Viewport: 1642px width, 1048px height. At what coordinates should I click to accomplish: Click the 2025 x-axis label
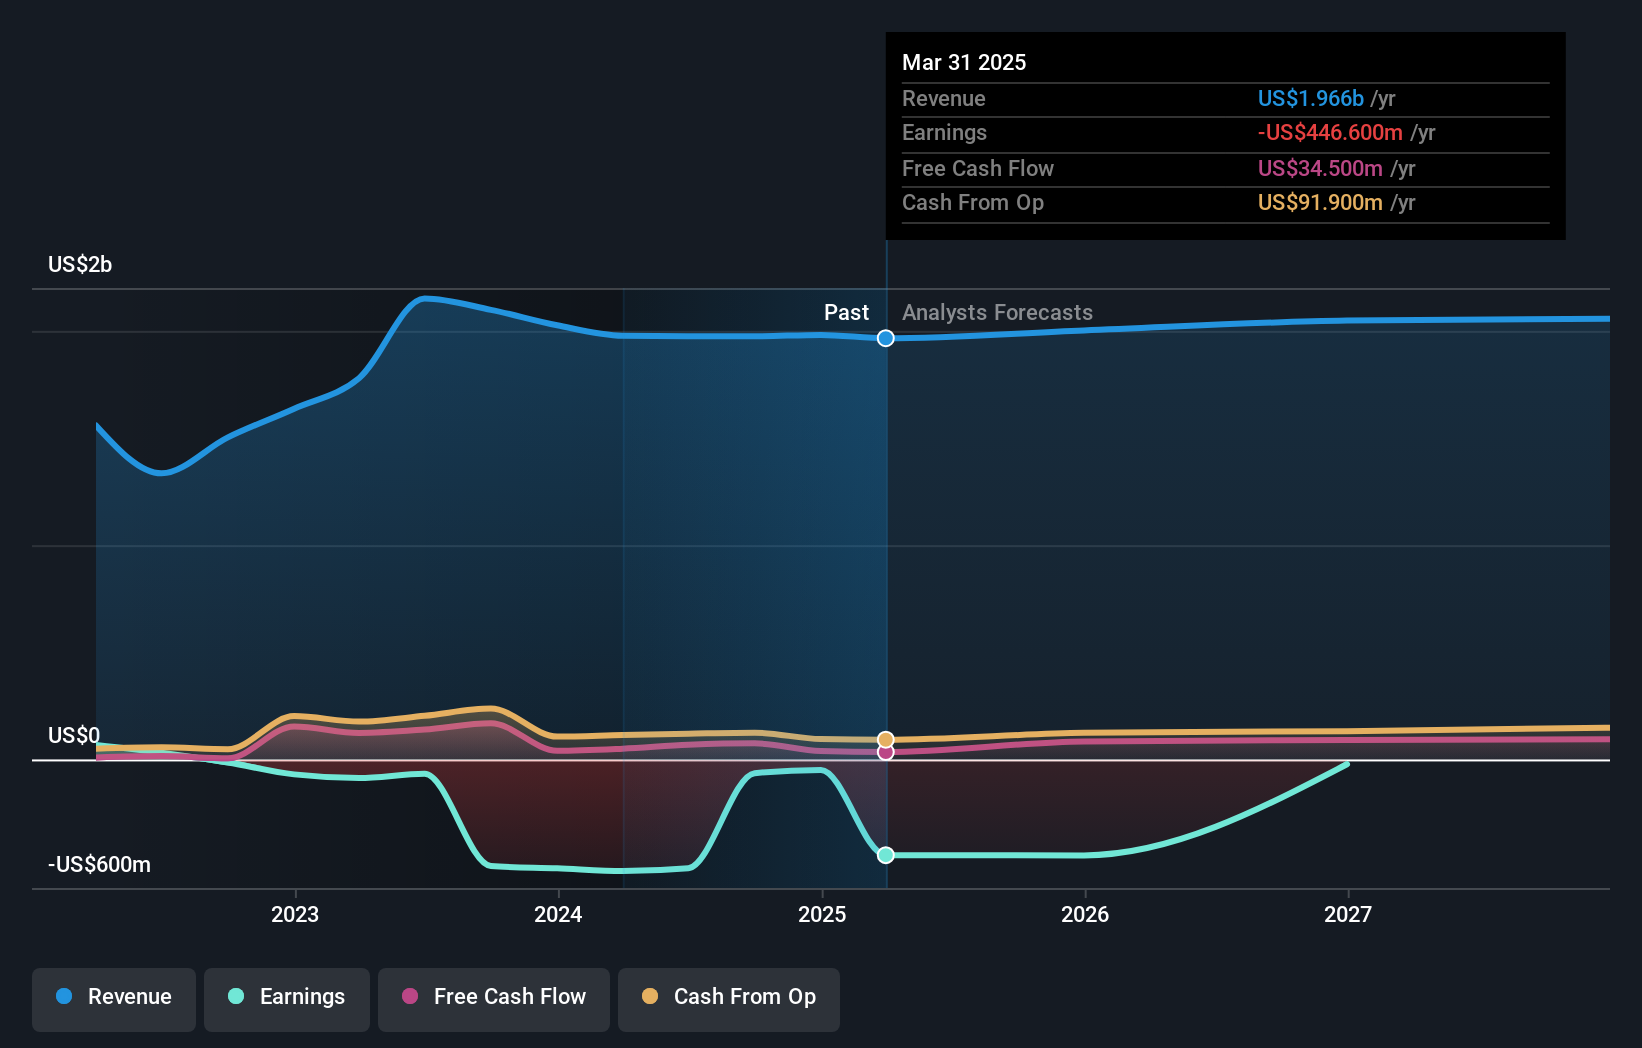click(822, 914)
